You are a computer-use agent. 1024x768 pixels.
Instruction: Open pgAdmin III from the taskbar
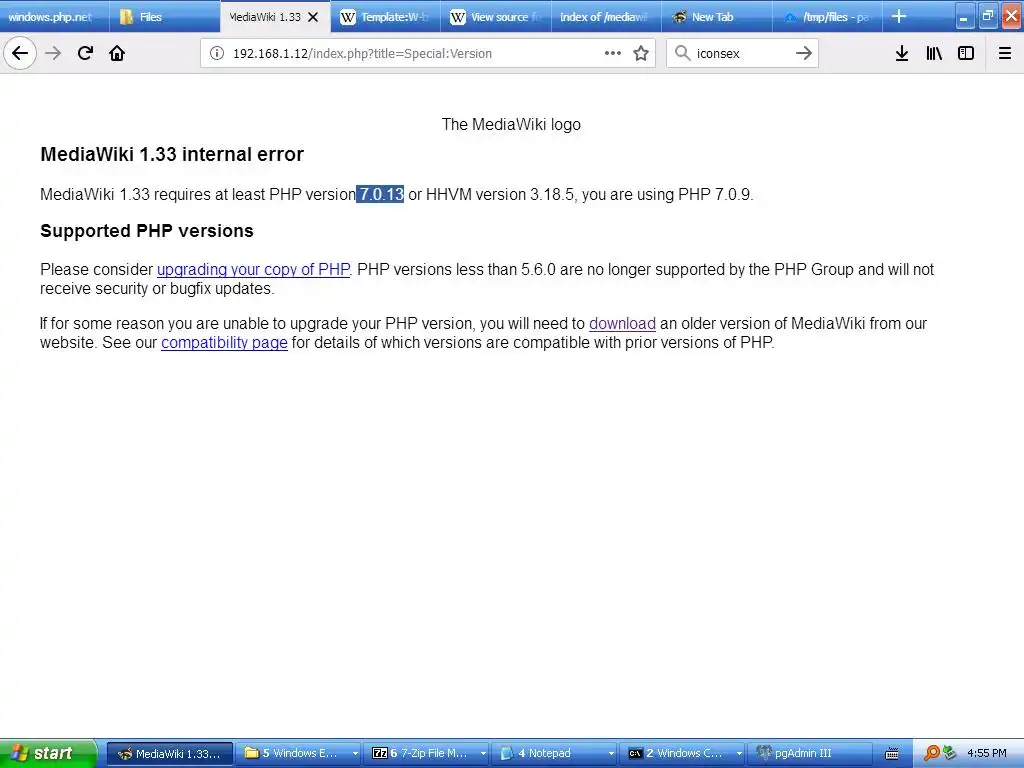pos(810,753)
